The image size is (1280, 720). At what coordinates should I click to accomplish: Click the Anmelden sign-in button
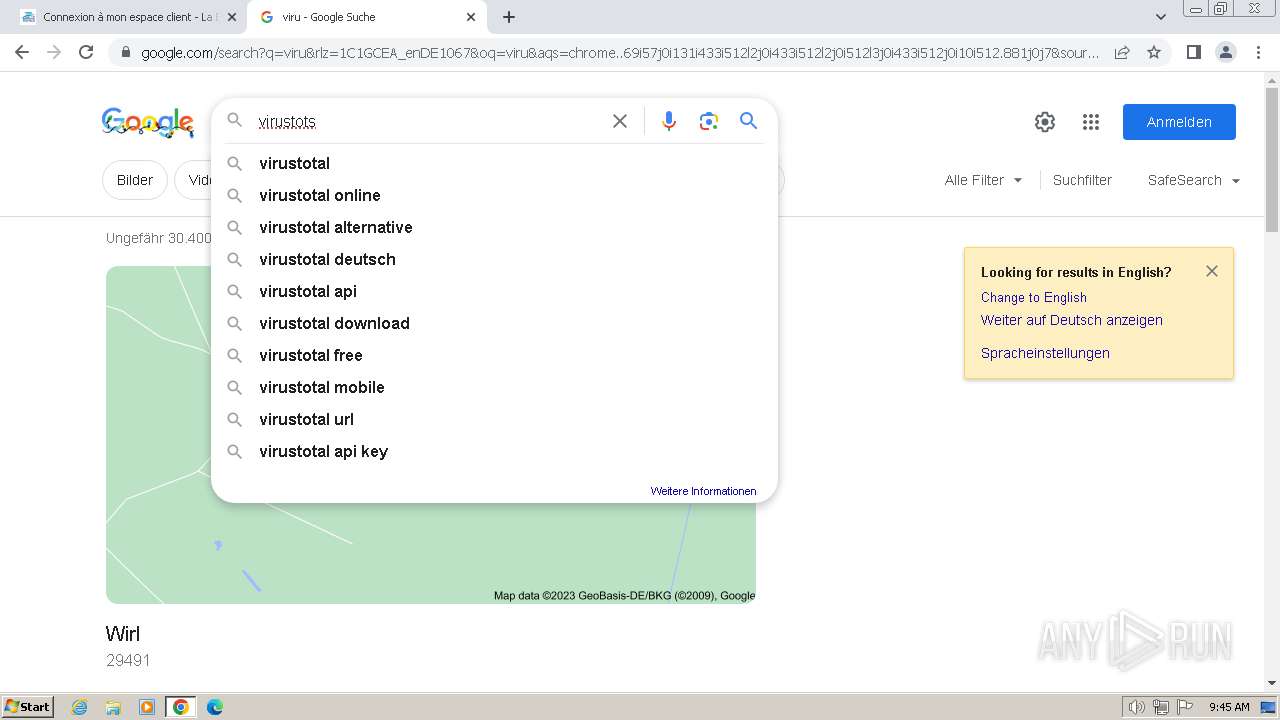click(x=1179, y=122)
